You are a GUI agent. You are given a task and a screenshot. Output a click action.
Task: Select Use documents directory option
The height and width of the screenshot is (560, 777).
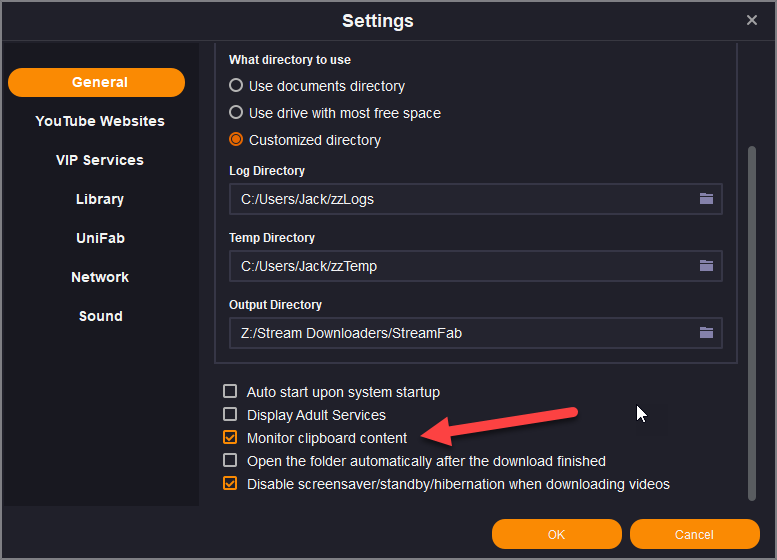pyautogui.click(x=236, y=86)
